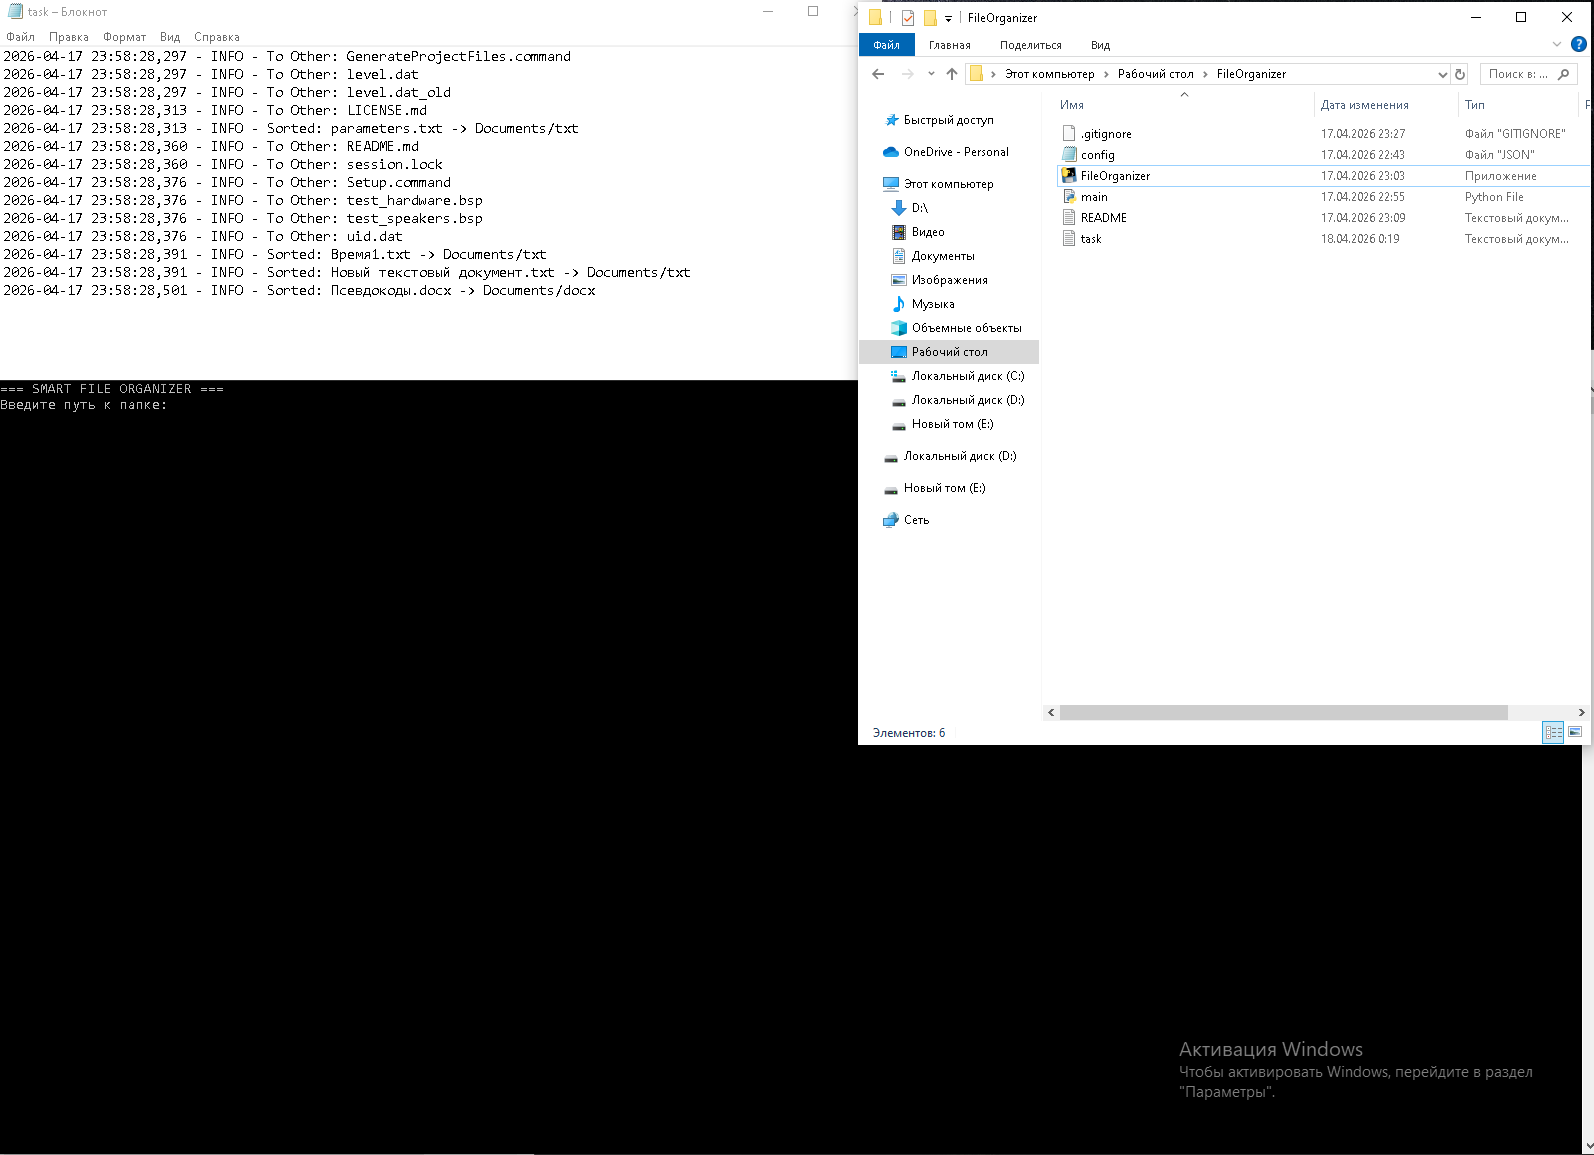Click the Explorer search box

(1528, 74)
